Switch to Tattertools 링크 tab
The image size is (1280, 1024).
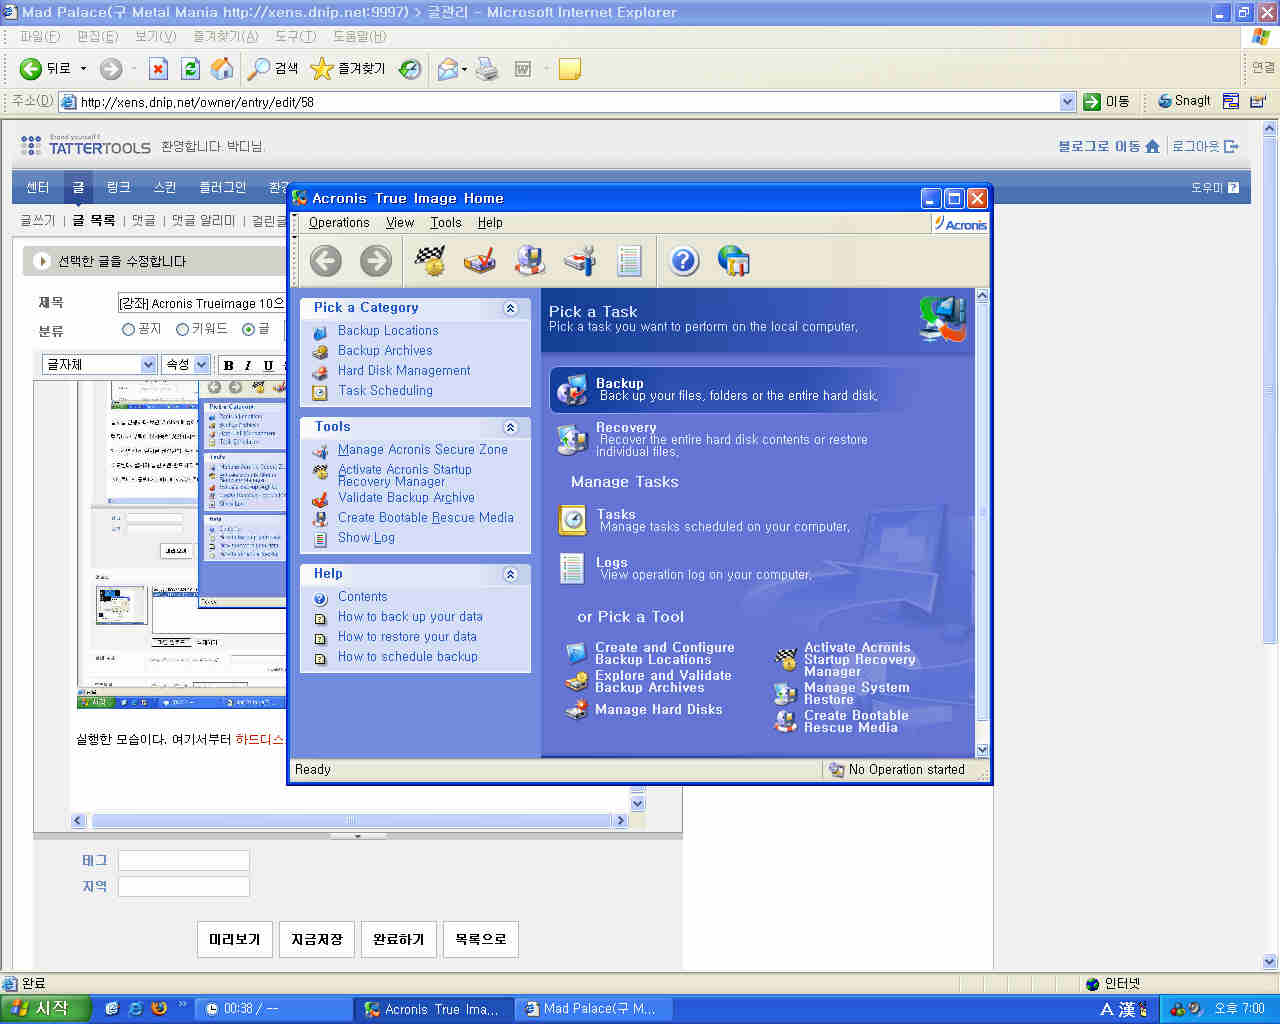coord(118,187)
